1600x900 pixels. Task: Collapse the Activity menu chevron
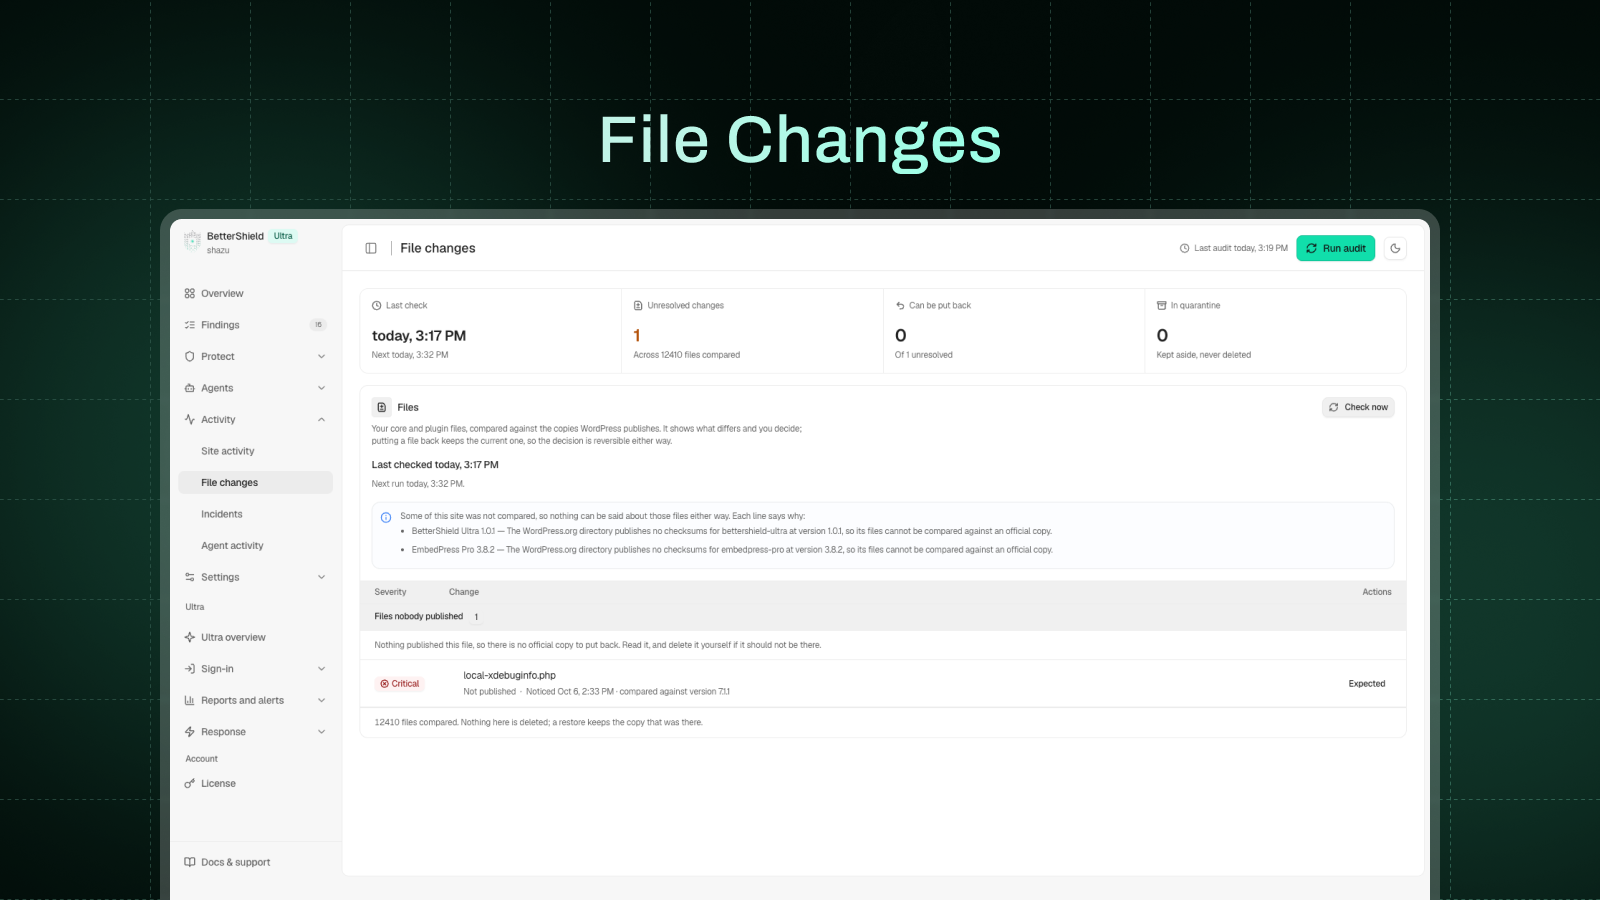(322, 420)
